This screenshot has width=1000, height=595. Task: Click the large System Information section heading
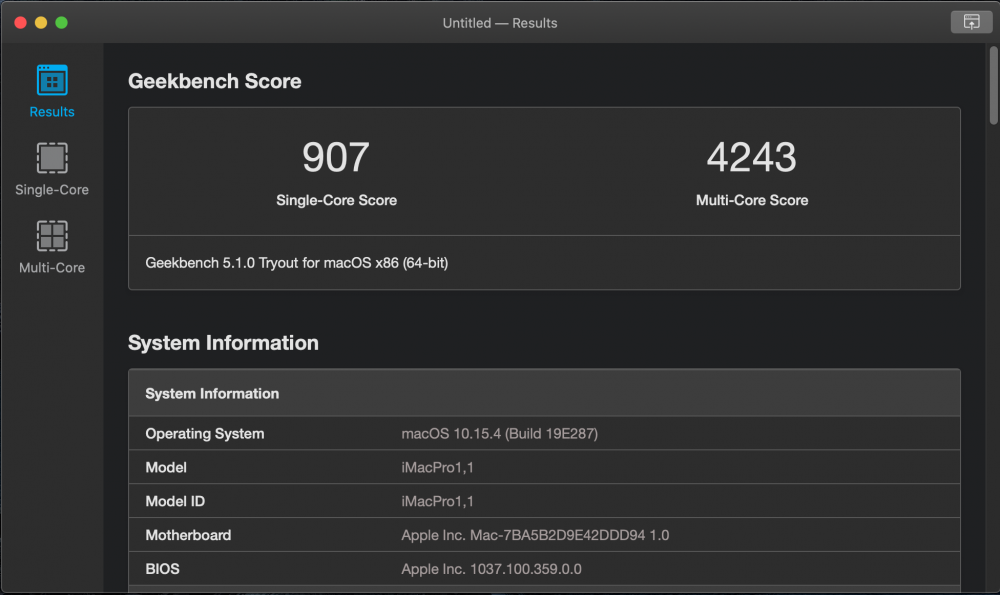coord(223,343)
